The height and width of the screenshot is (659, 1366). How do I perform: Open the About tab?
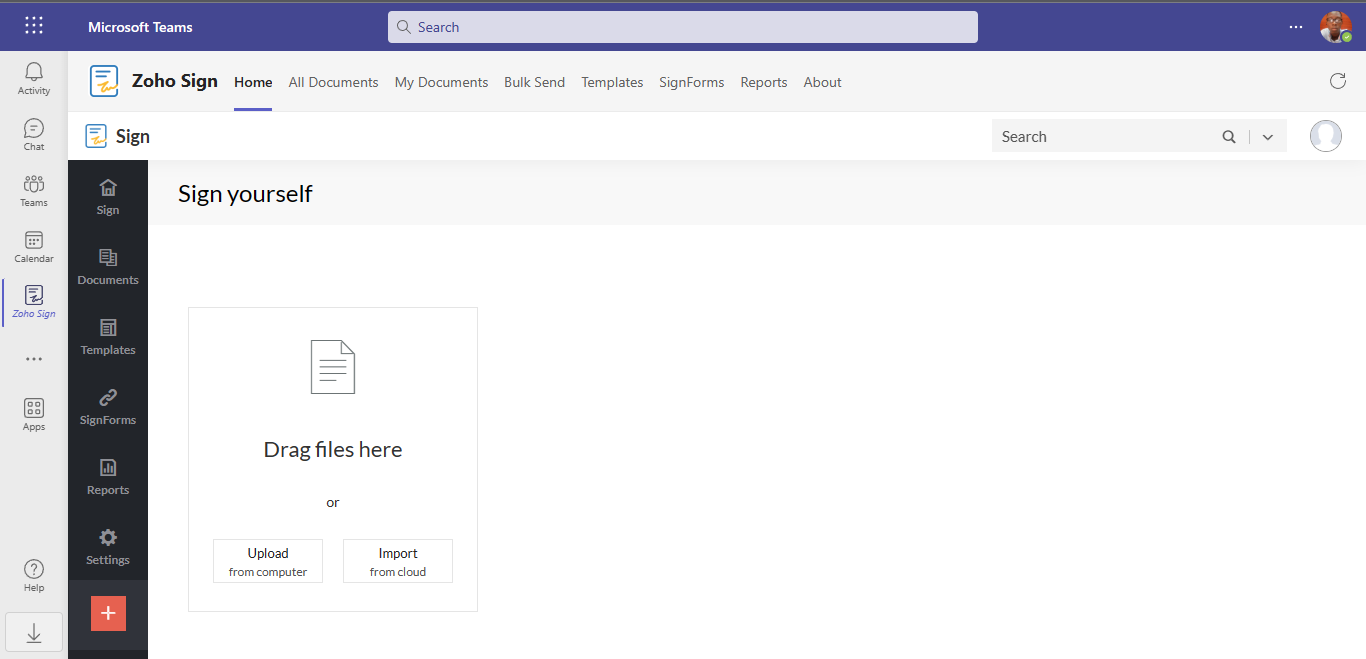coord(822,82)
